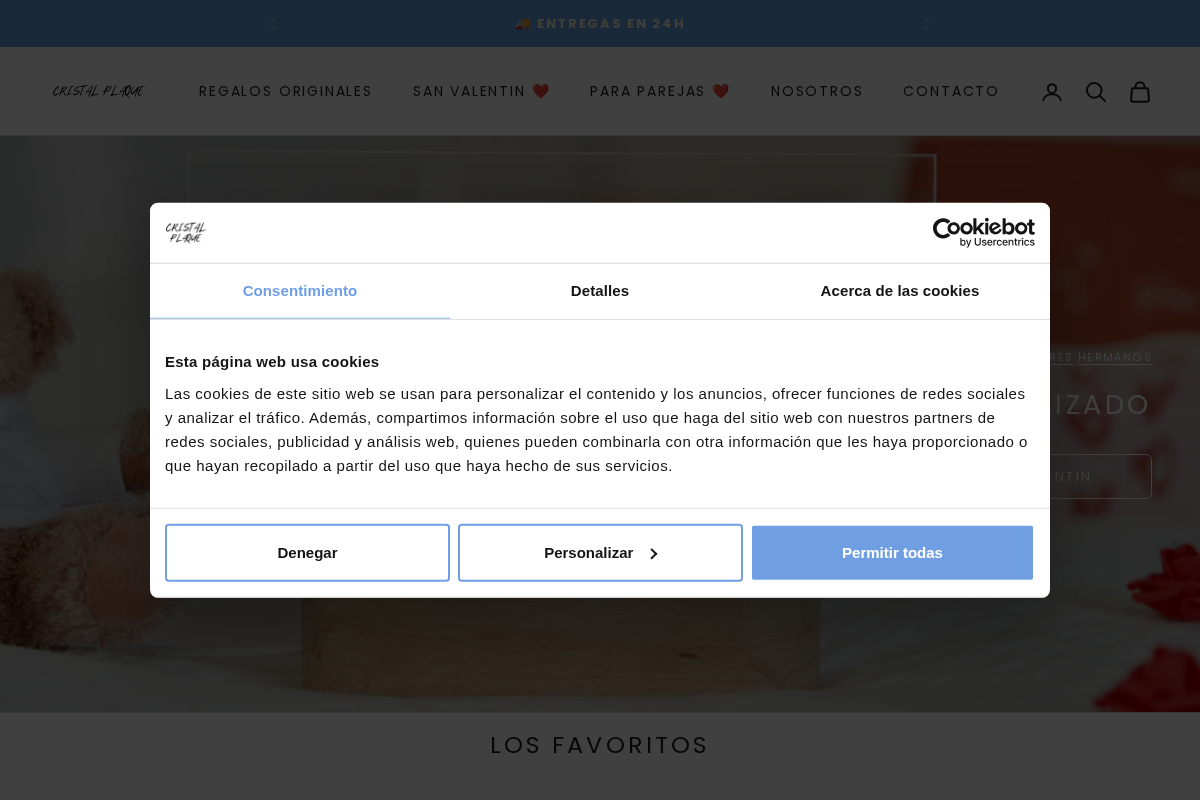The image size is (1200, 800).
Task: Click the Cristal Plaque header logo
Action: coord(98,91)
